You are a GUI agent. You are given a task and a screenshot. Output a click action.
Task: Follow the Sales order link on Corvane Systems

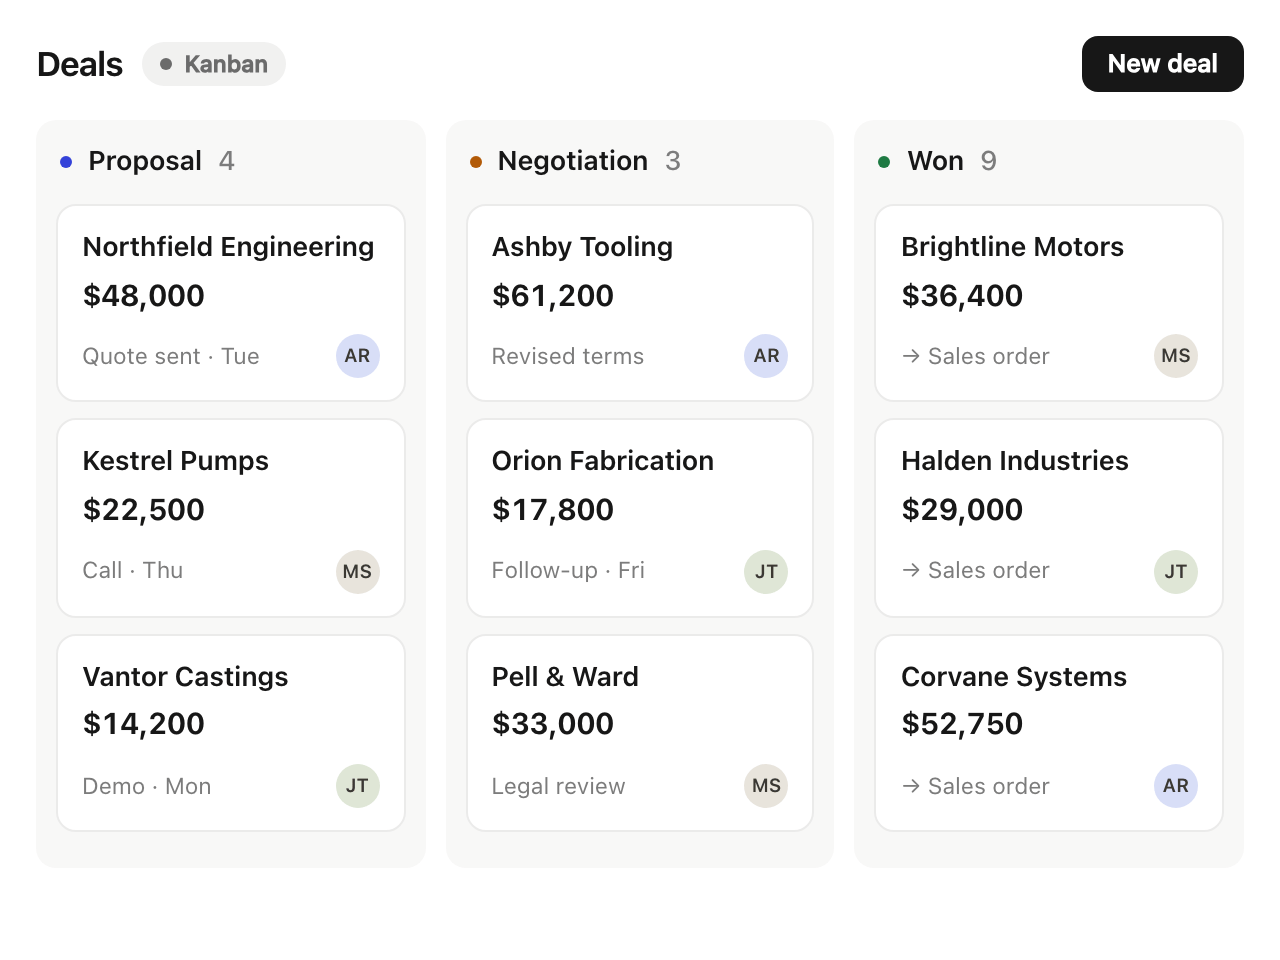coord(975,786)
